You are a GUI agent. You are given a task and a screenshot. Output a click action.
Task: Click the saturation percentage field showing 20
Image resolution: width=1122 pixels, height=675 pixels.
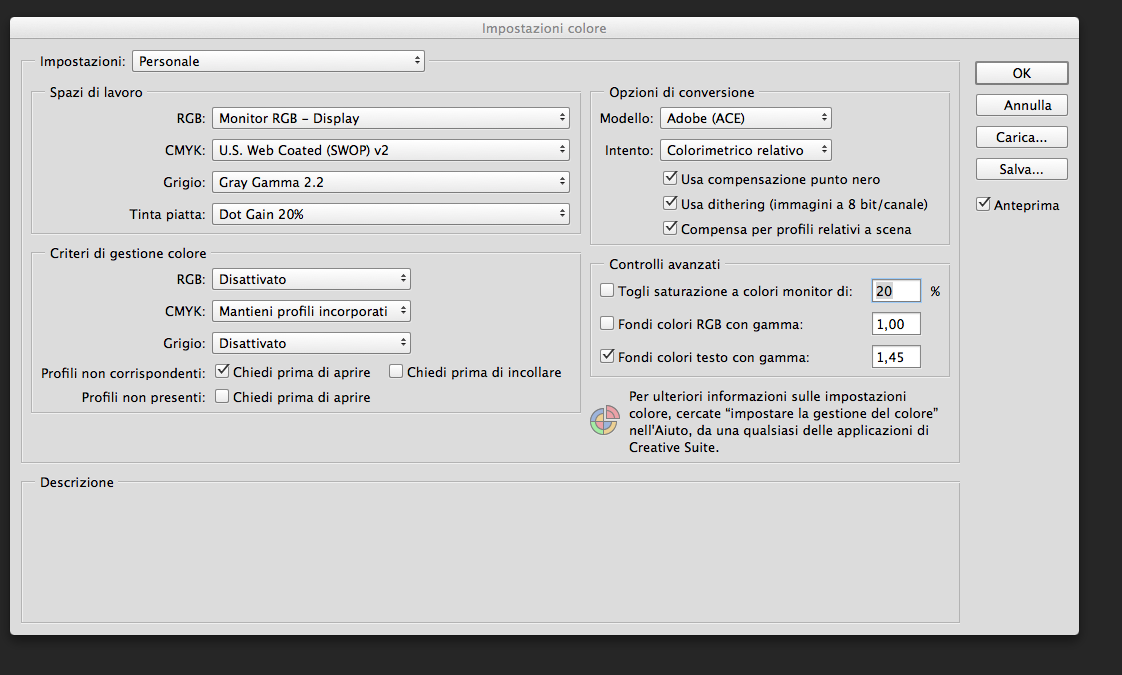click(896, 291)
